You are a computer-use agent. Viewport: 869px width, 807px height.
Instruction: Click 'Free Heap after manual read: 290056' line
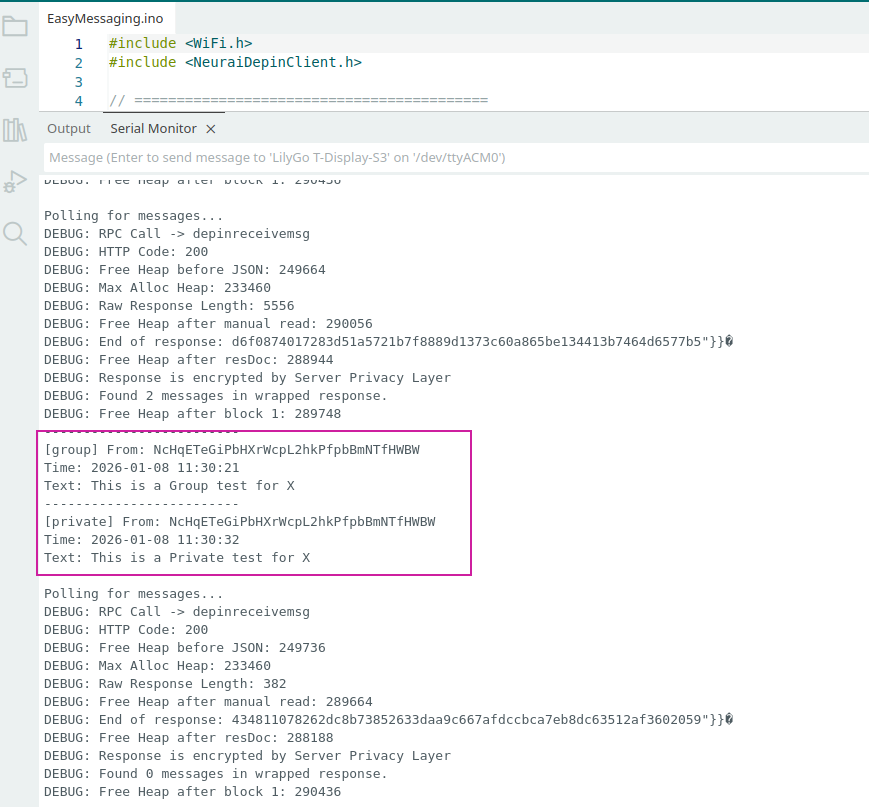208,324
